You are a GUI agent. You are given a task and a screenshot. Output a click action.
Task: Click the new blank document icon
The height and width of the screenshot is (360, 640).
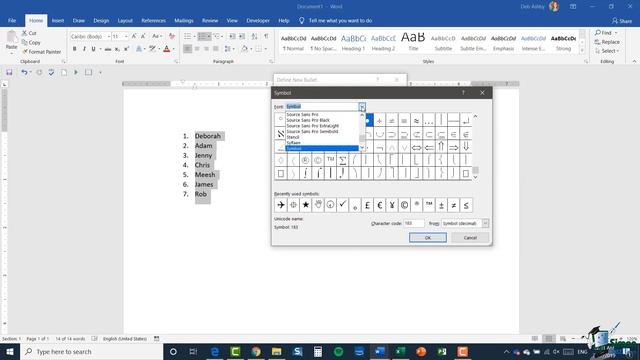point(64,72)
